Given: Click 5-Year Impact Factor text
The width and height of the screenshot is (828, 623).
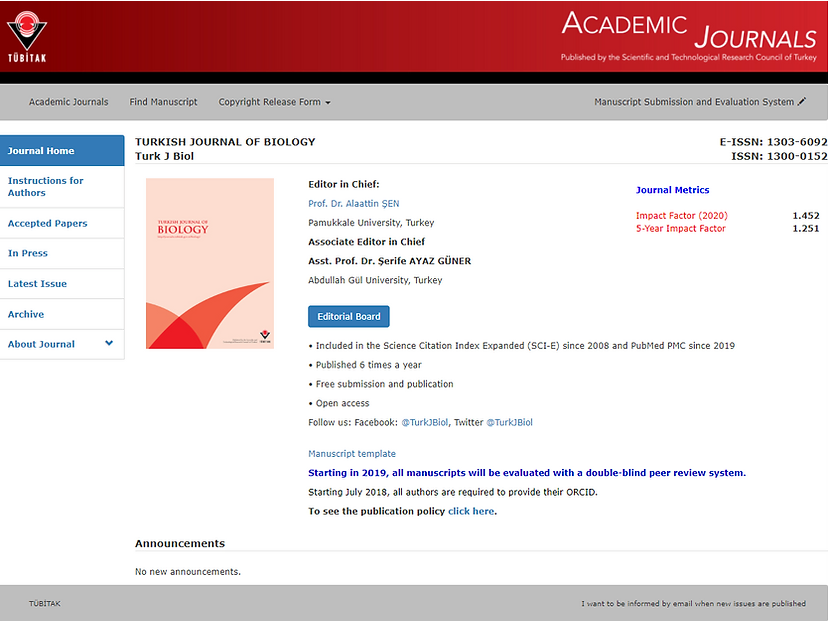Looking at the screenshot, I should [680, 229].
